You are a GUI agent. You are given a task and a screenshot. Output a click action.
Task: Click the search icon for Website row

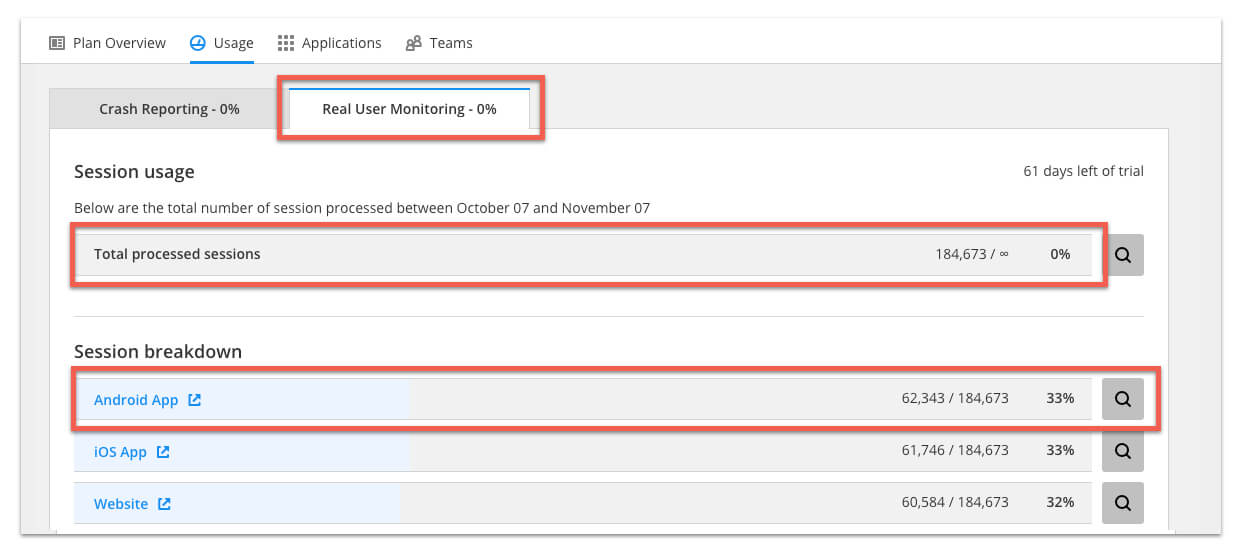click(x=1123, y=503)
